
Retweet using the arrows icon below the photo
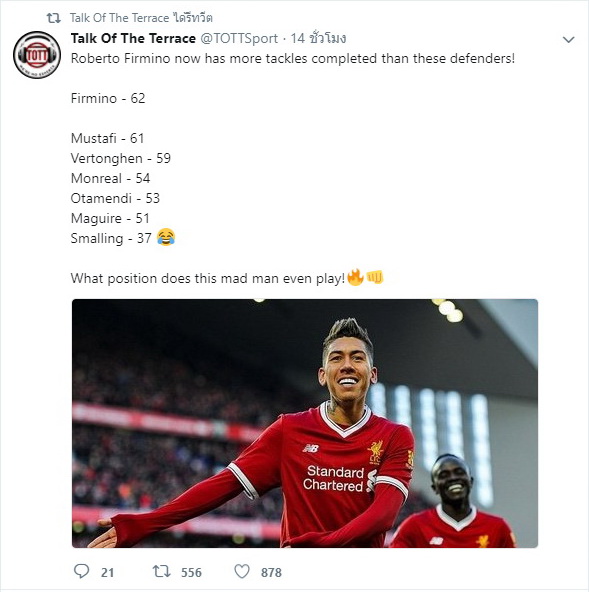coord(161,571)
